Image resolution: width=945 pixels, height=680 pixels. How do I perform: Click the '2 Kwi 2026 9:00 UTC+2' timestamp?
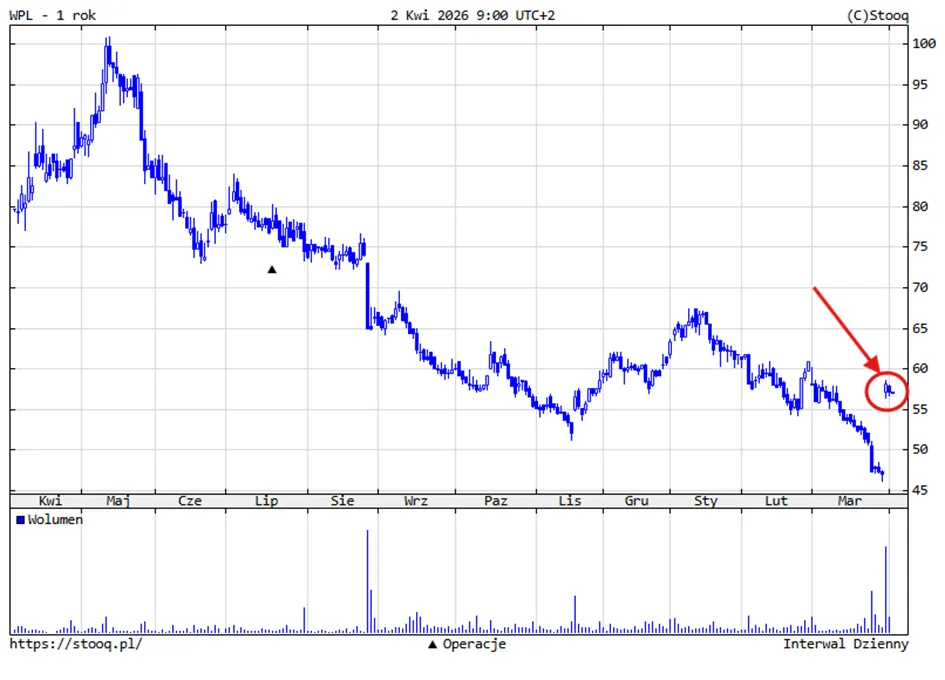472,15
